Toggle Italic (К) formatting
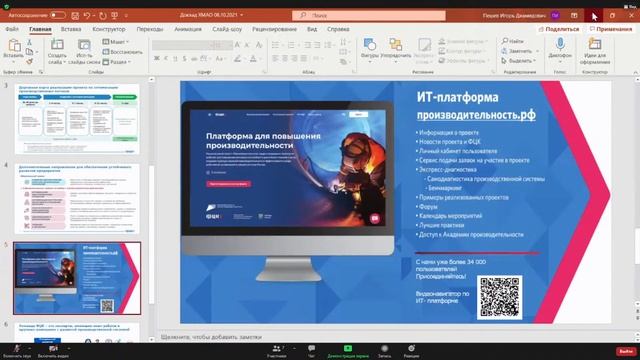640x360 pixels. [166, 59]
